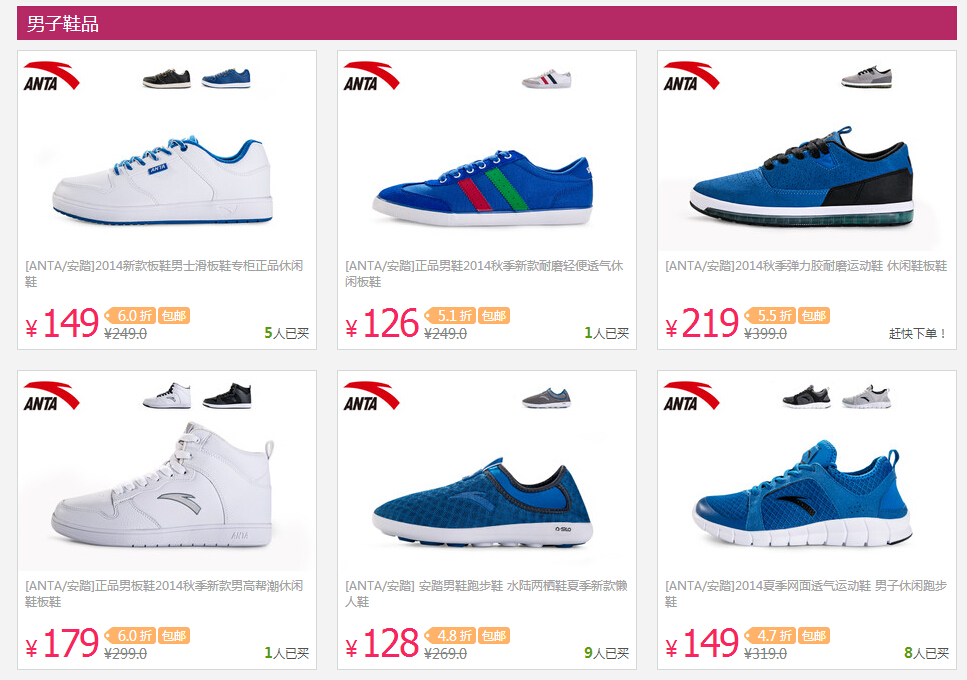Pick the grey slip-on variant thumbnail
Viewport: 967px width, 680px height.
[546, 398]
